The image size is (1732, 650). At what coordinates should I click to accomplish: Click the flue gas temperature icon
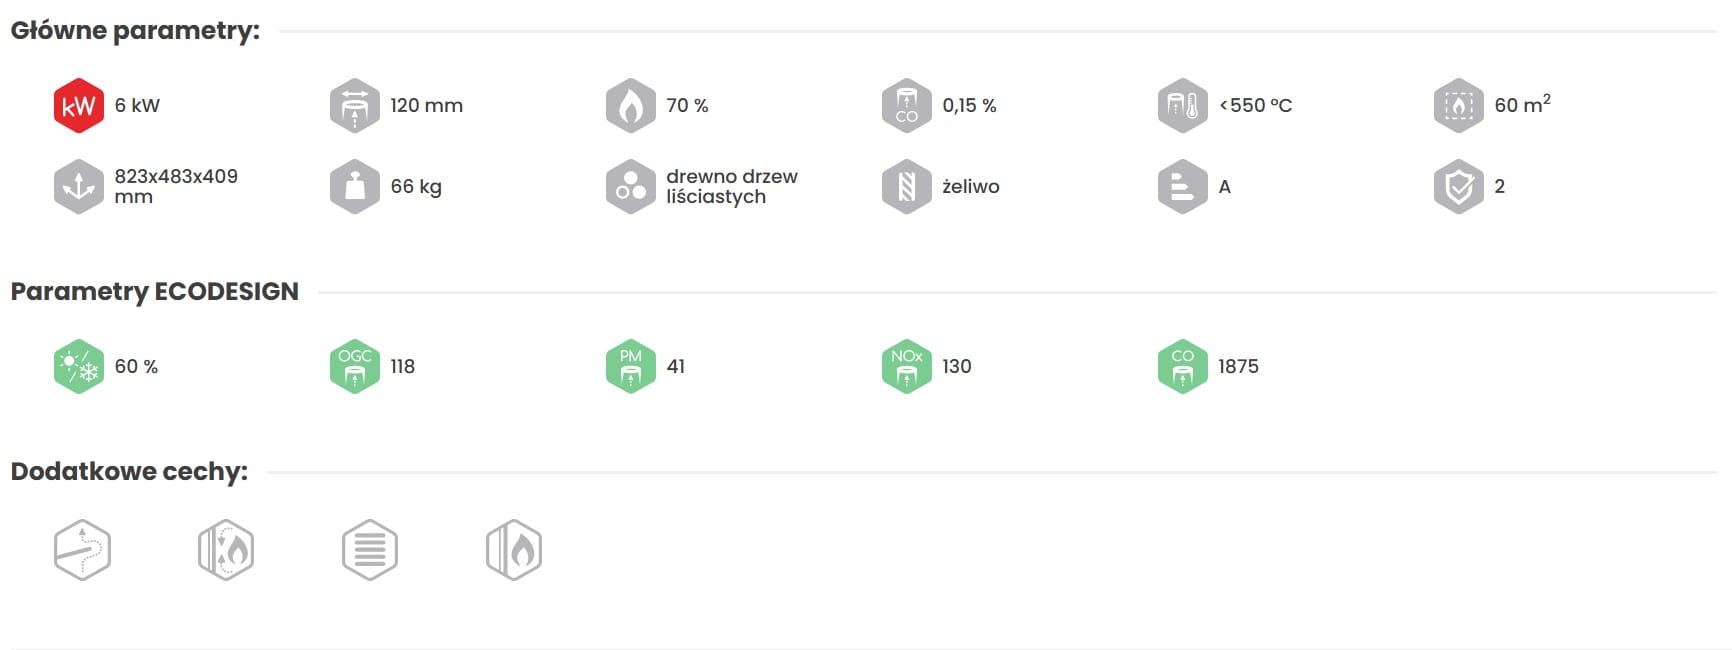click(1183, 105)
